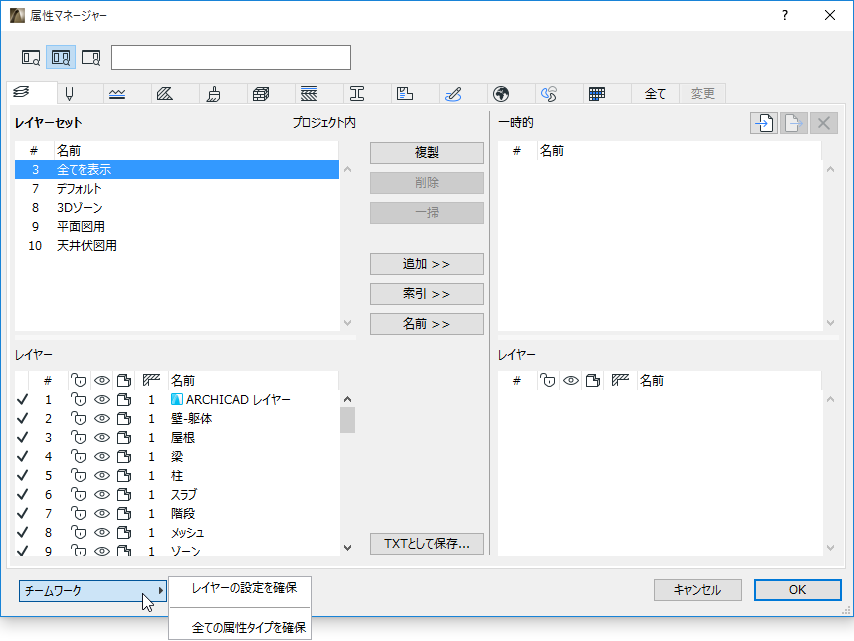Screen dimensions: 854x641
Task: Confirm with the OK button
Action: tap(797, 590)
